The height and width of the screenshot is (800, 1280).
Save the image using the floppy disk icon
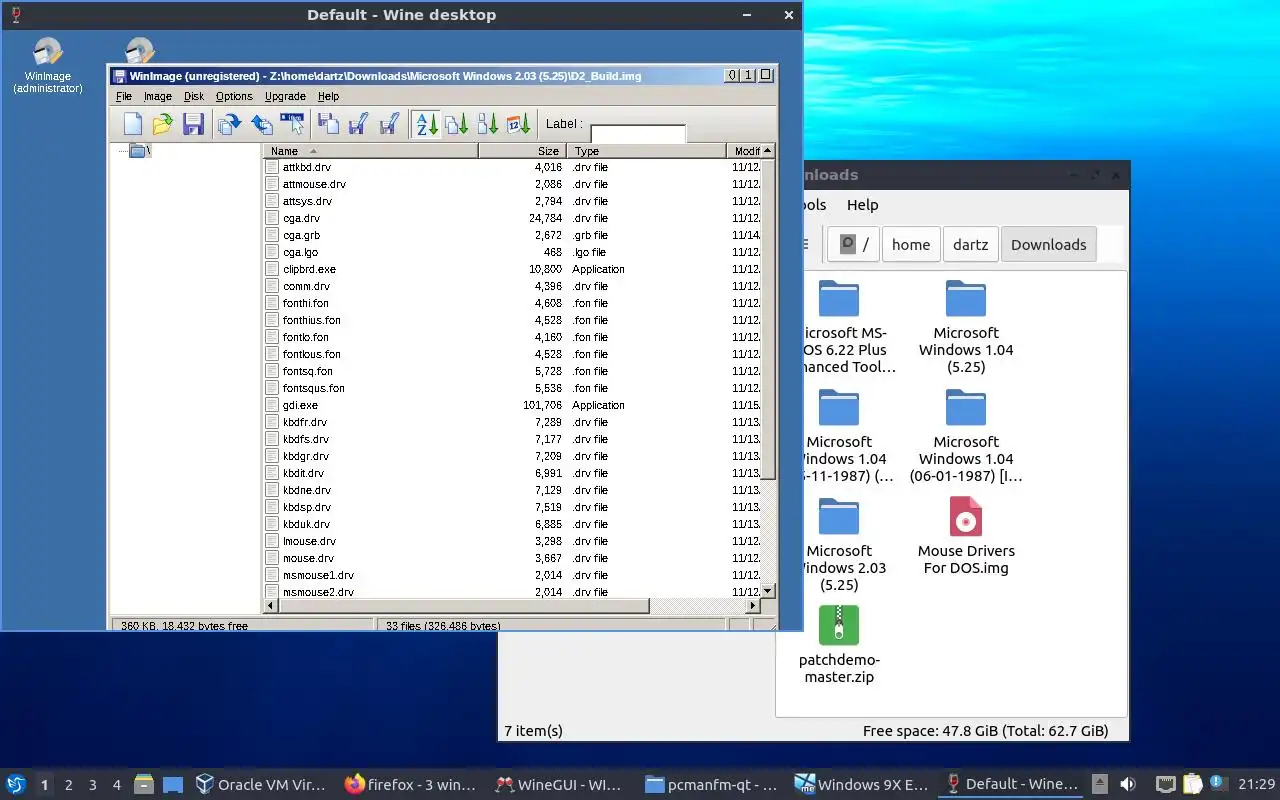pos(193,124)
